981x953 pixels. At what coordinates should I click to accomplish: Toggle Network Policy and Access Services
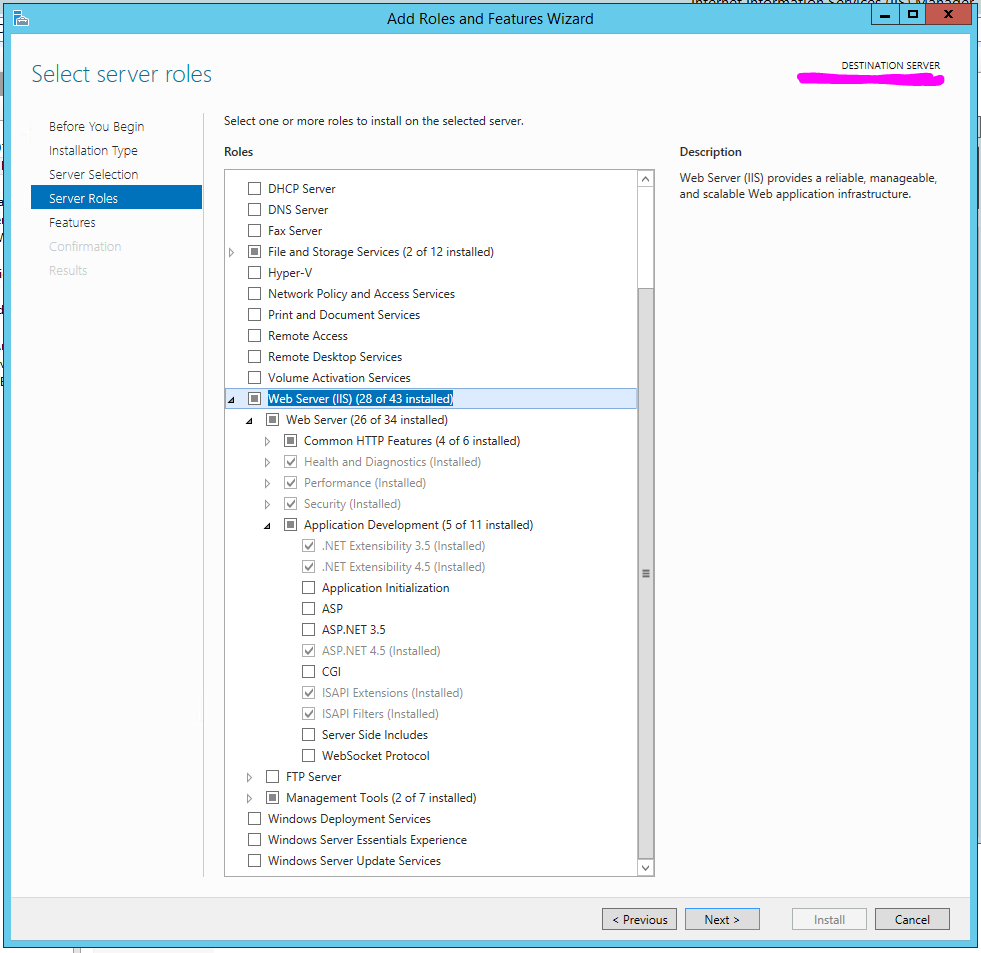pos(255,293)
